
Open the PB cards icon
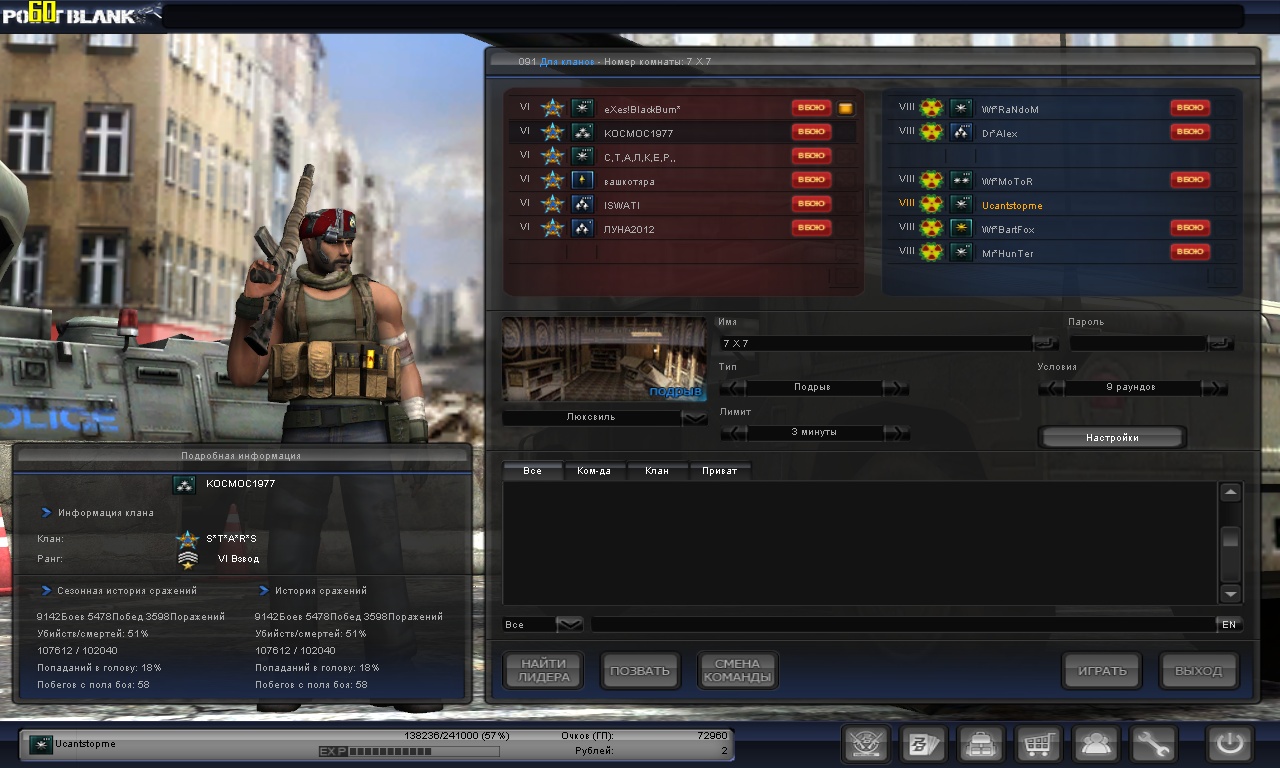pyautogui.click(x=923, y=744)
